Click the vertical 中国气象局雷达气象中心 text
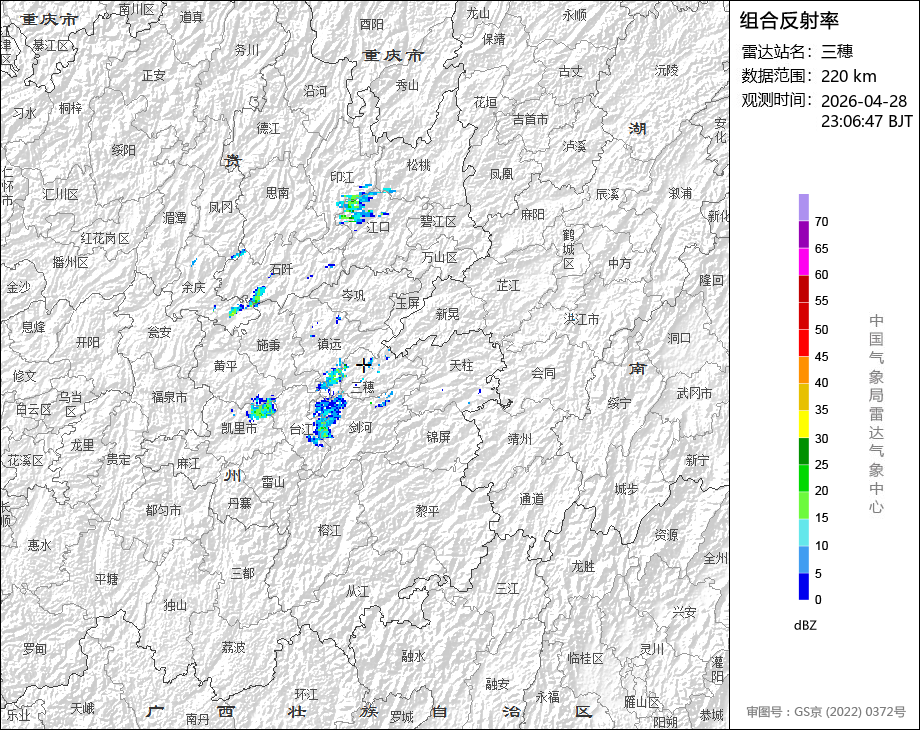Viewport: 920px width, 730px height. [x=876, y=414]
